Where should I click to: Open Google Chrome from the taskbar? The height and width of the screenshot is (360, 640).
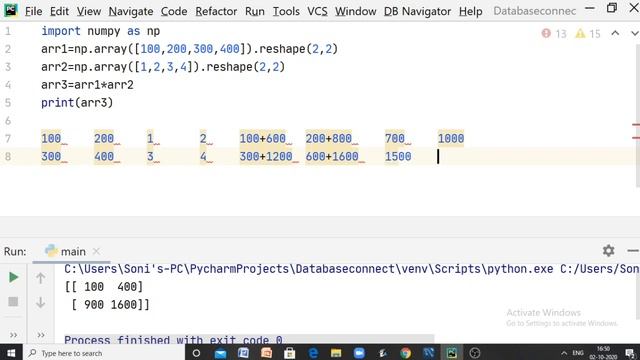click(405, 353)
